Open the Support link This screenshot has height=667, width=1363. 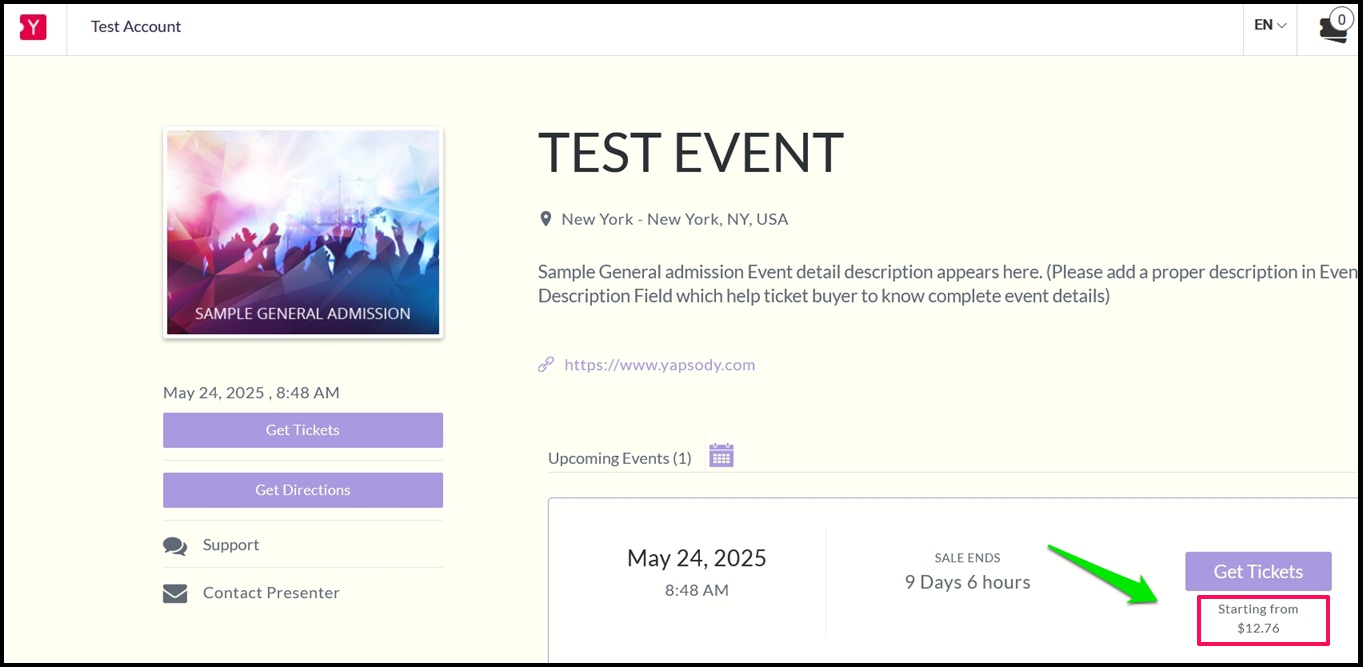[x=231, y=545]
